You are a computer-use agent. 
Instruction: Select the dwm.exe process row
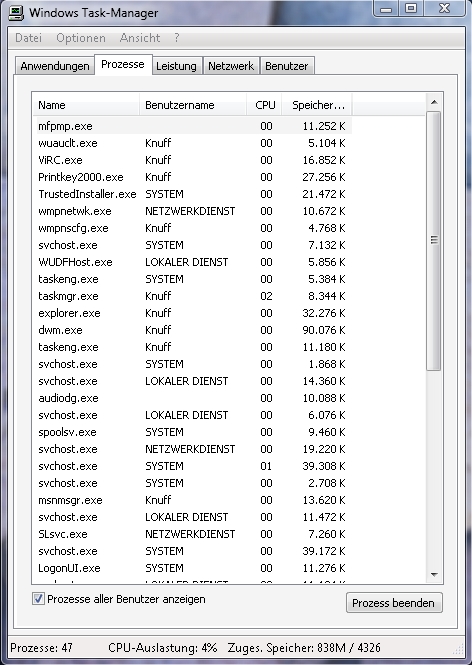pos(194,330)
